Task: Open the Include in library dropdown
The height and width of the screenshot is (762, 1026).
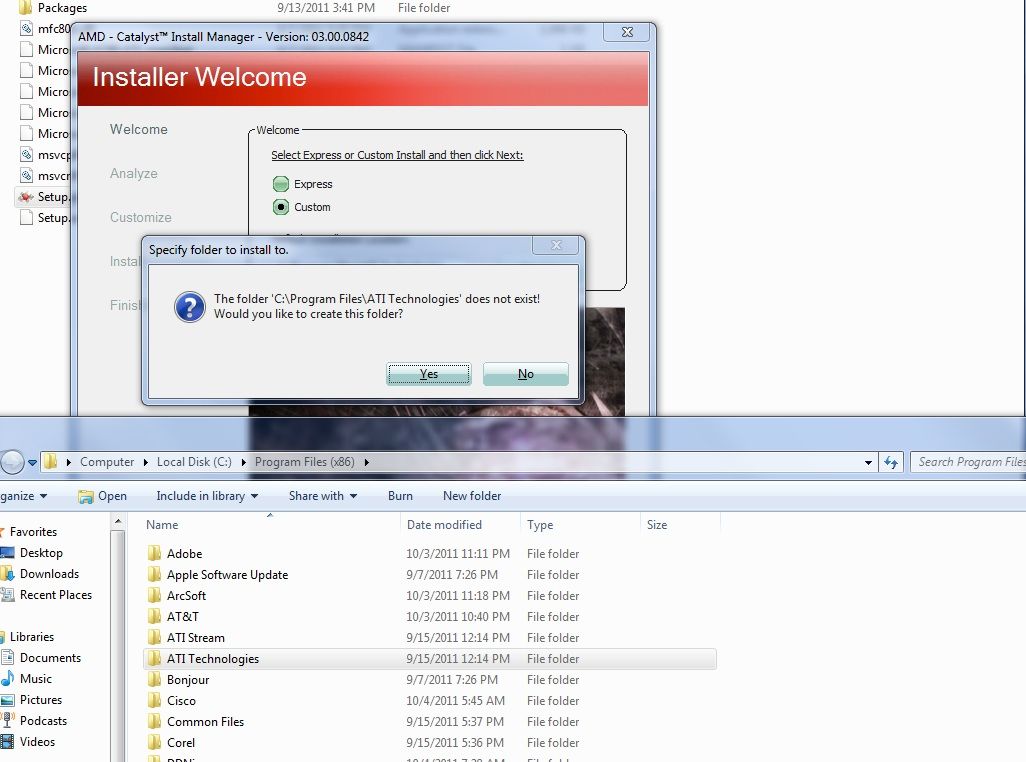Action: pos(207,496)
